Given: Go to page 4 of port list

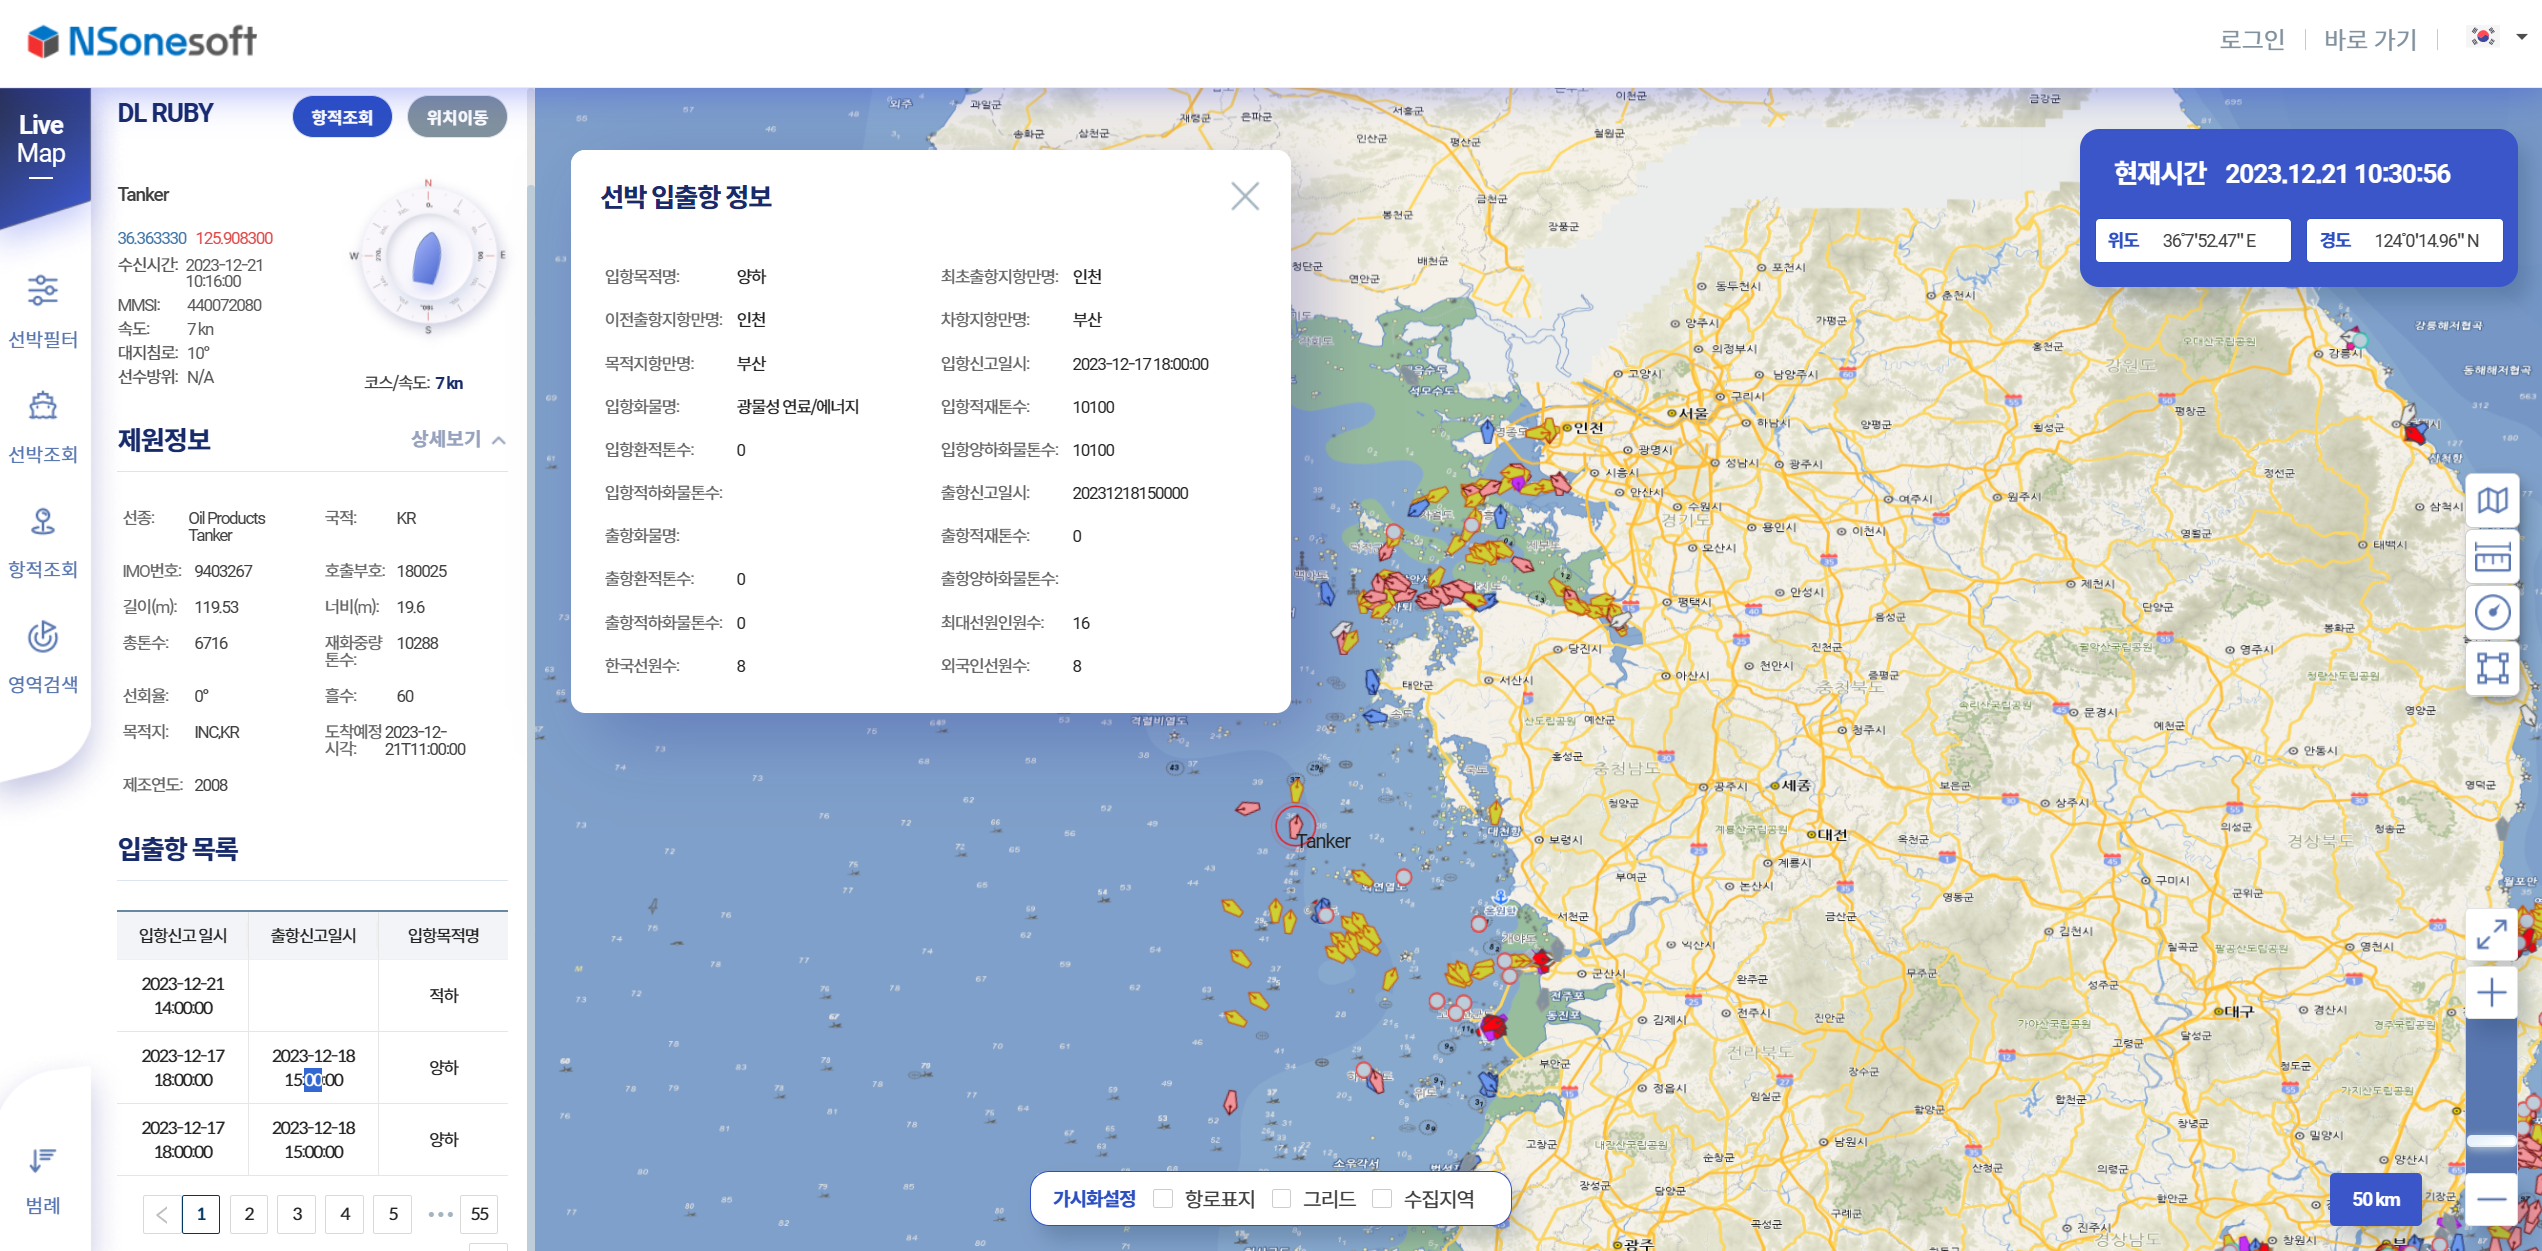Looking at the screenshot, I should click(345, 1214).
